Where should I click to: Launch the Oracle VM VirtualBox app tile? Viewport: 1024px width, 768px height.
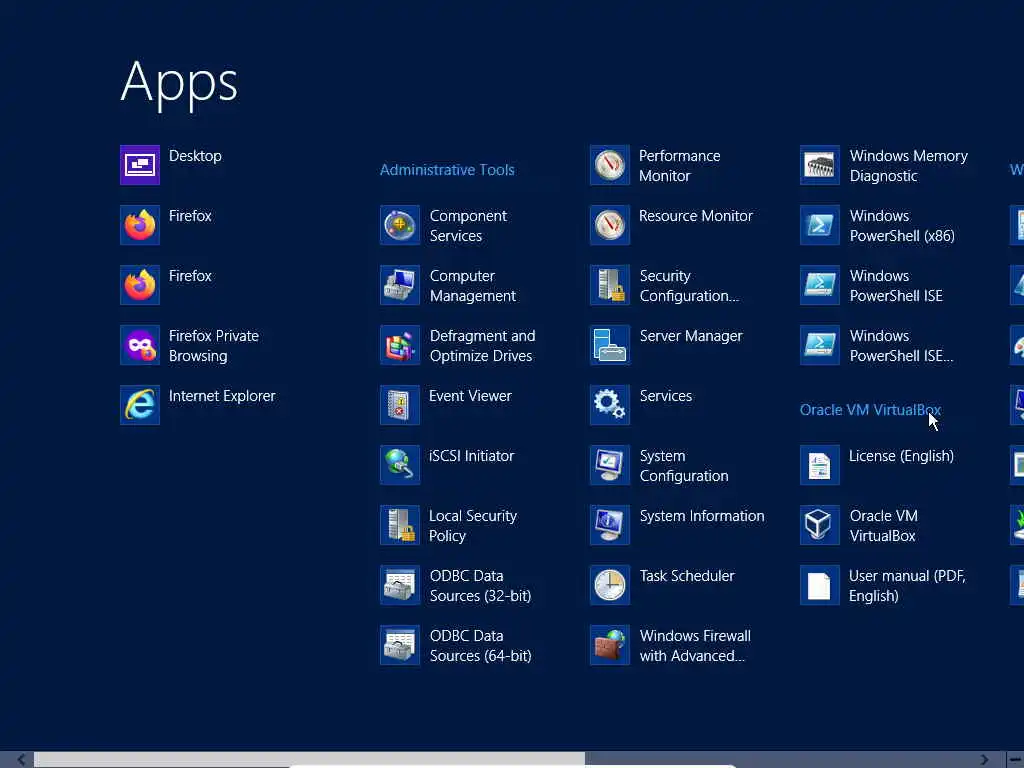859,525
